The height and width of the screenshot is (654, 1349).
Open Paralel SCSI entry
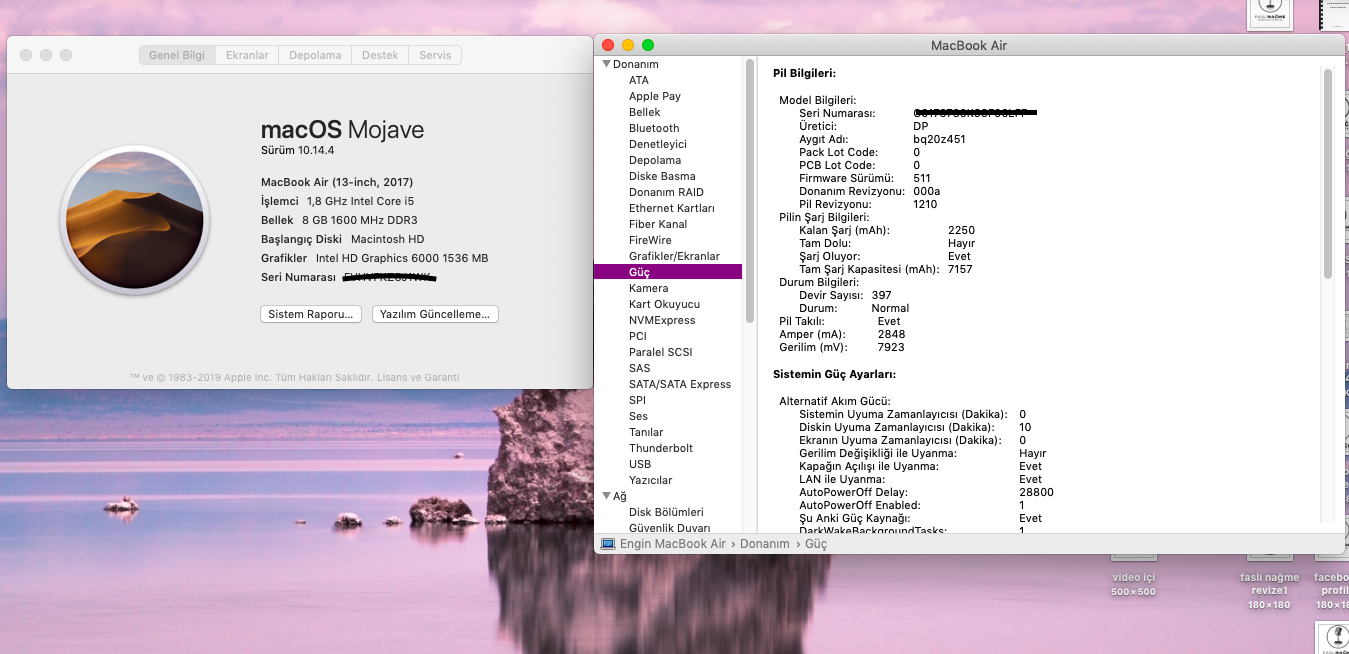tap(661, 352)
